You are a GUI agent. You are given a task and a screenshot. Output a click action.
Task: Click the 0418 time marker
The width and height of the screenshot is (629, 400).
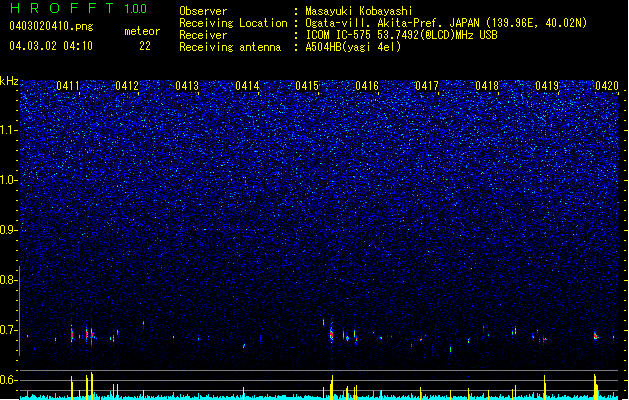[487, 85]
